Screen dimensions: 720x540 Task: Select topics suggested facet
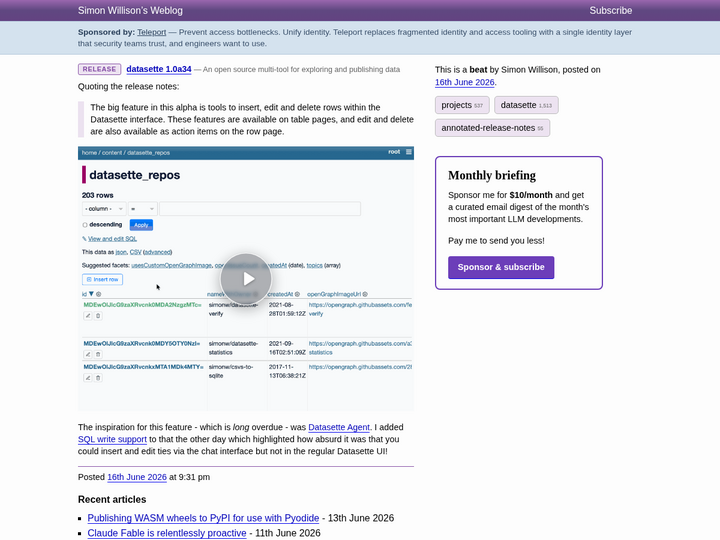[315, 265]
